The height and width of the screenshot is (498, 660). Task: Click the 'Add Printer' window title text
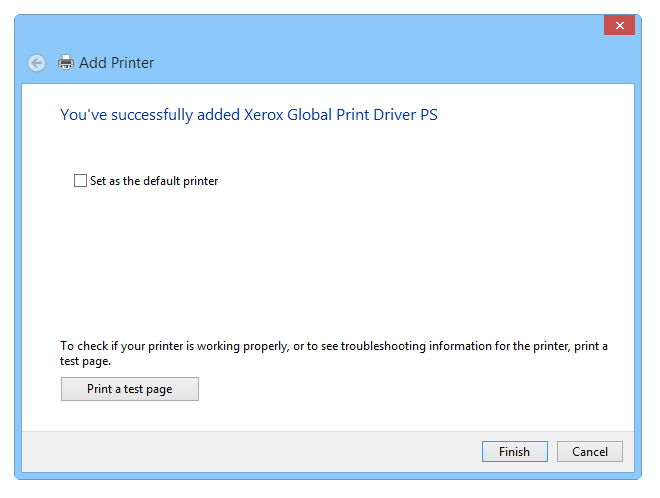117,63
